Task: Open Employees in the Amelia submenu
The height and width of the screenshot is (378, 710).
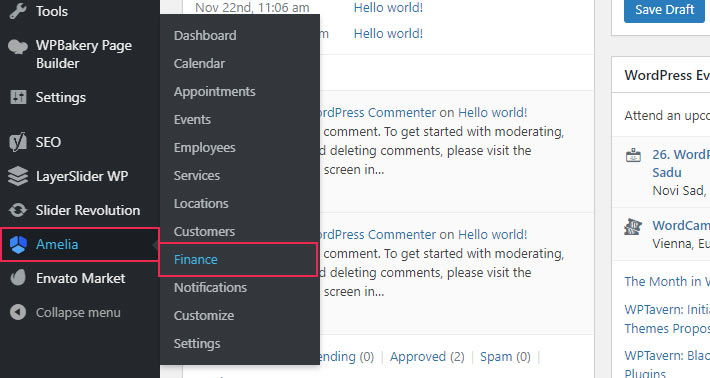Action: click(x=205, y=148)
